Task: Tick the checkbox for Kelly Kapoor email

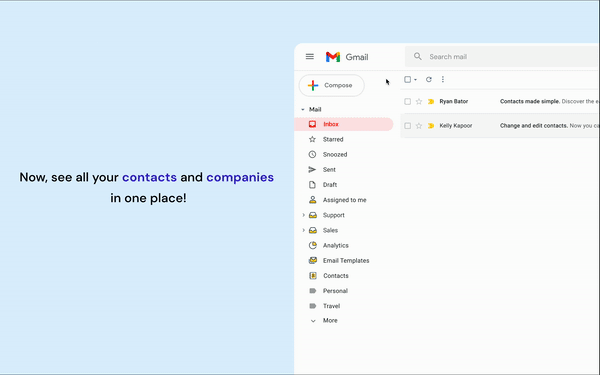Action: (x=408, y=126)
